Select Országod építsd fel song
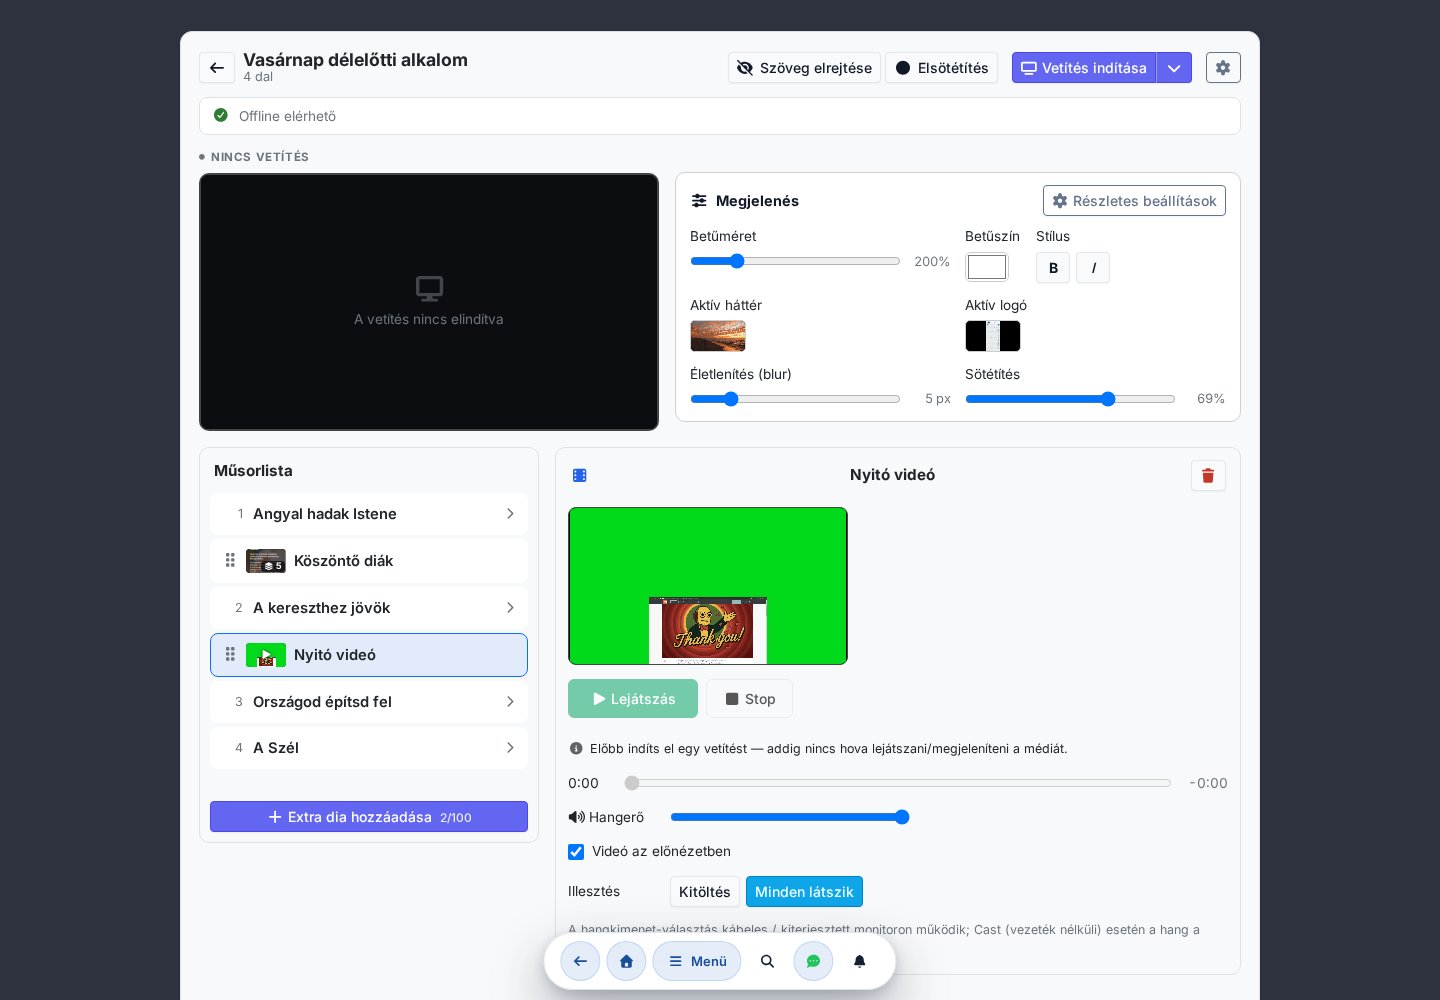The width and height of the screenshot is (1440, 1000). click(x=369, y=701)
